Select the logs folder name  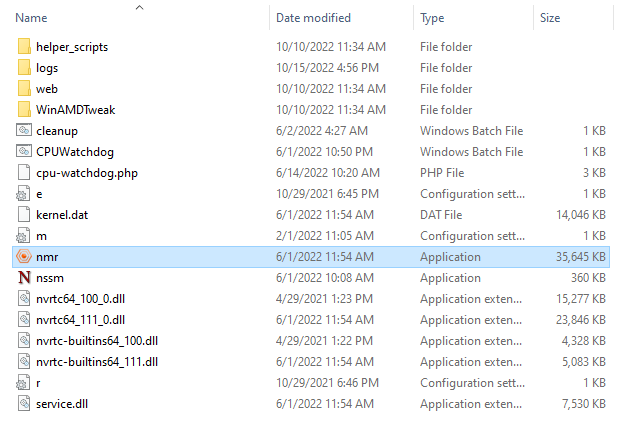(x=47, y=68)
